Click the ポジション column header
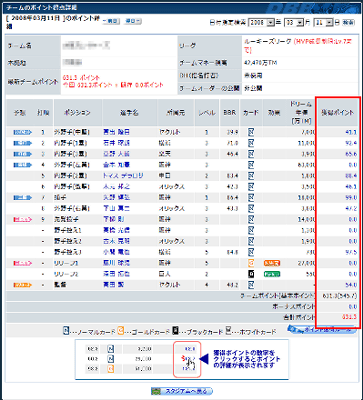 pos(77,113)
